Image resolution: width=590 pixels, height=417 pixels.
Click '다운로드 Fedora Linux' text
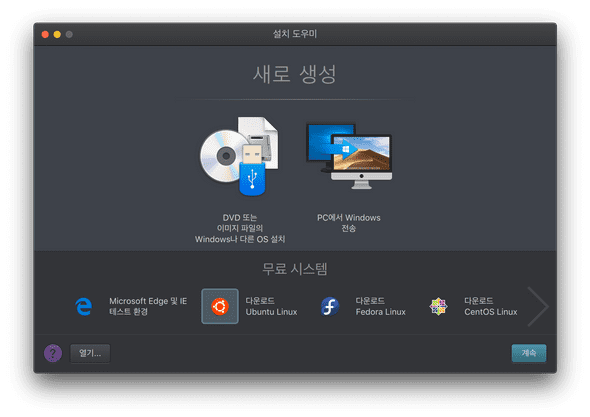(380, 306)
